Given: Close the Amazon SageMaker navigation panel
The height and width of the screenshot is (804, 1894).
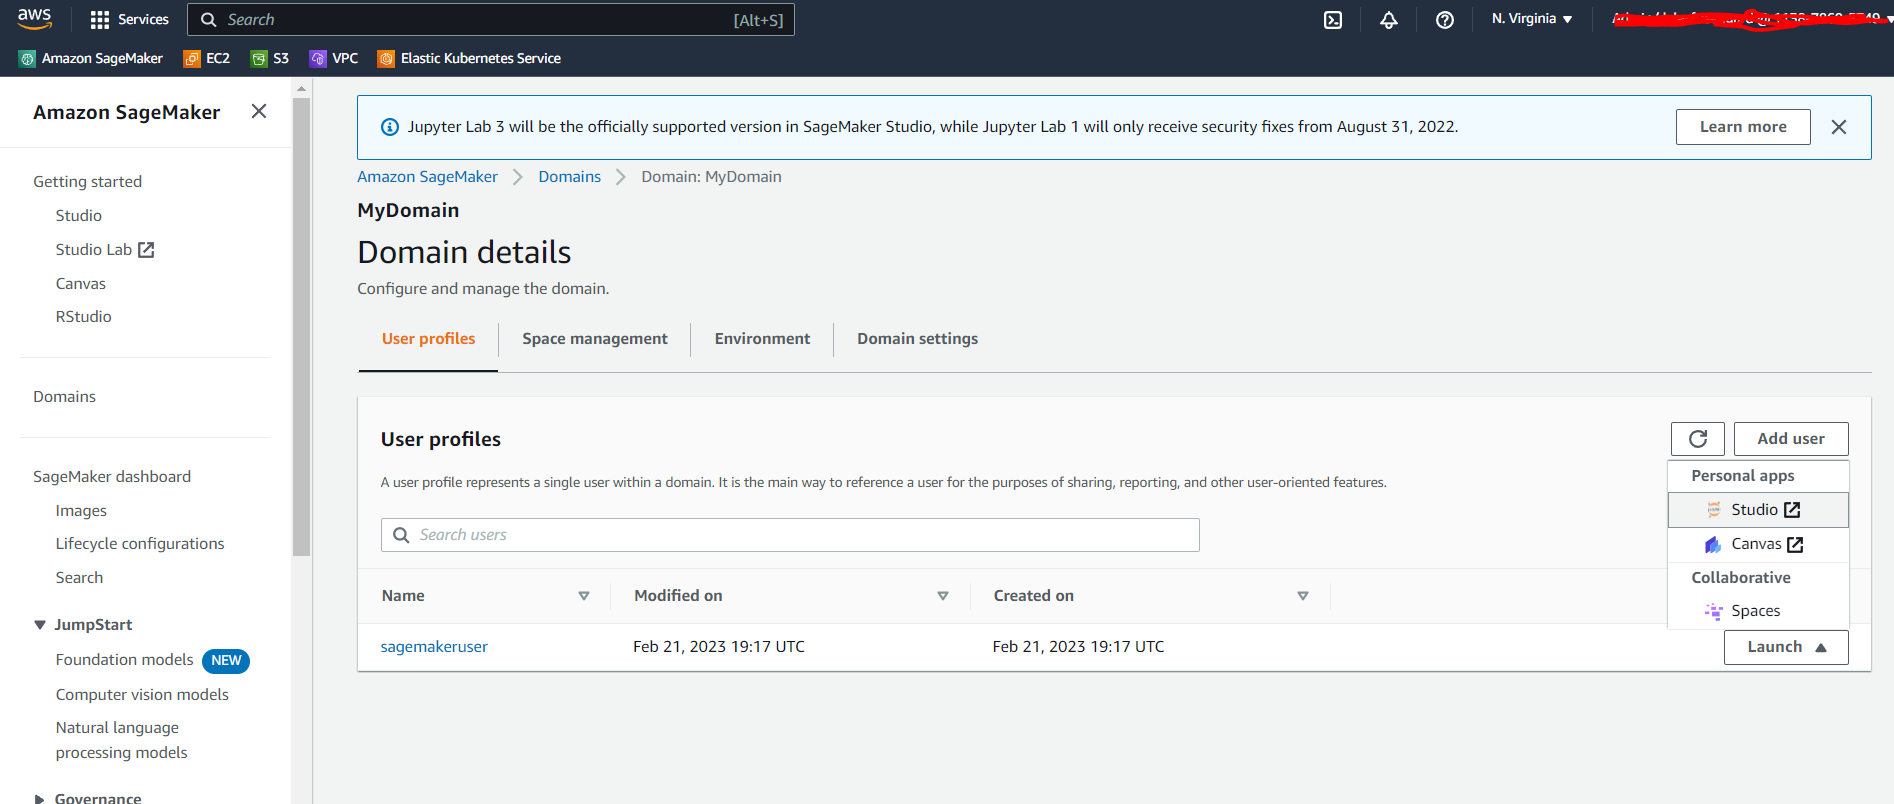Looking at the screenshot, I should tap(259, 111).
